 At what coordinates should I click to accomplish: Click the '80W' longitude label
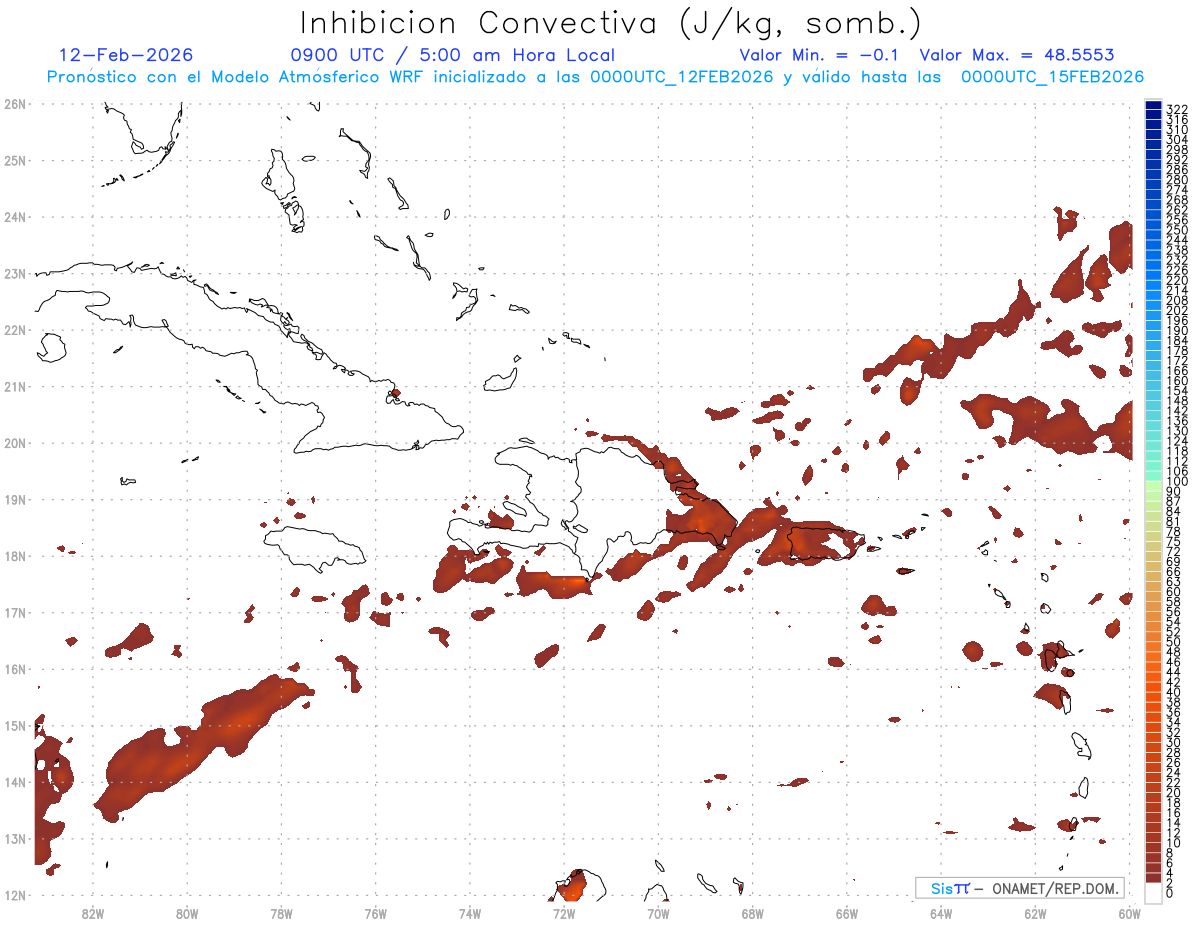tap(187, 912)
